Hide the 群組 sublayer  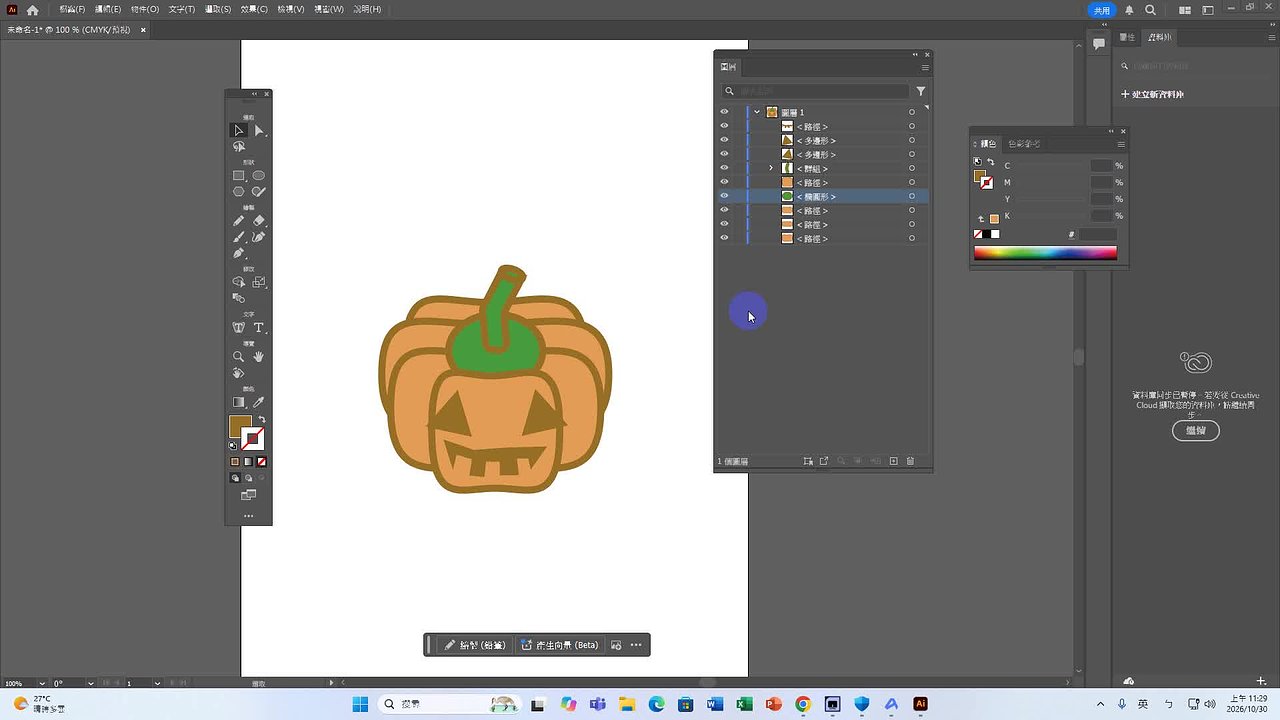[724, 168]
